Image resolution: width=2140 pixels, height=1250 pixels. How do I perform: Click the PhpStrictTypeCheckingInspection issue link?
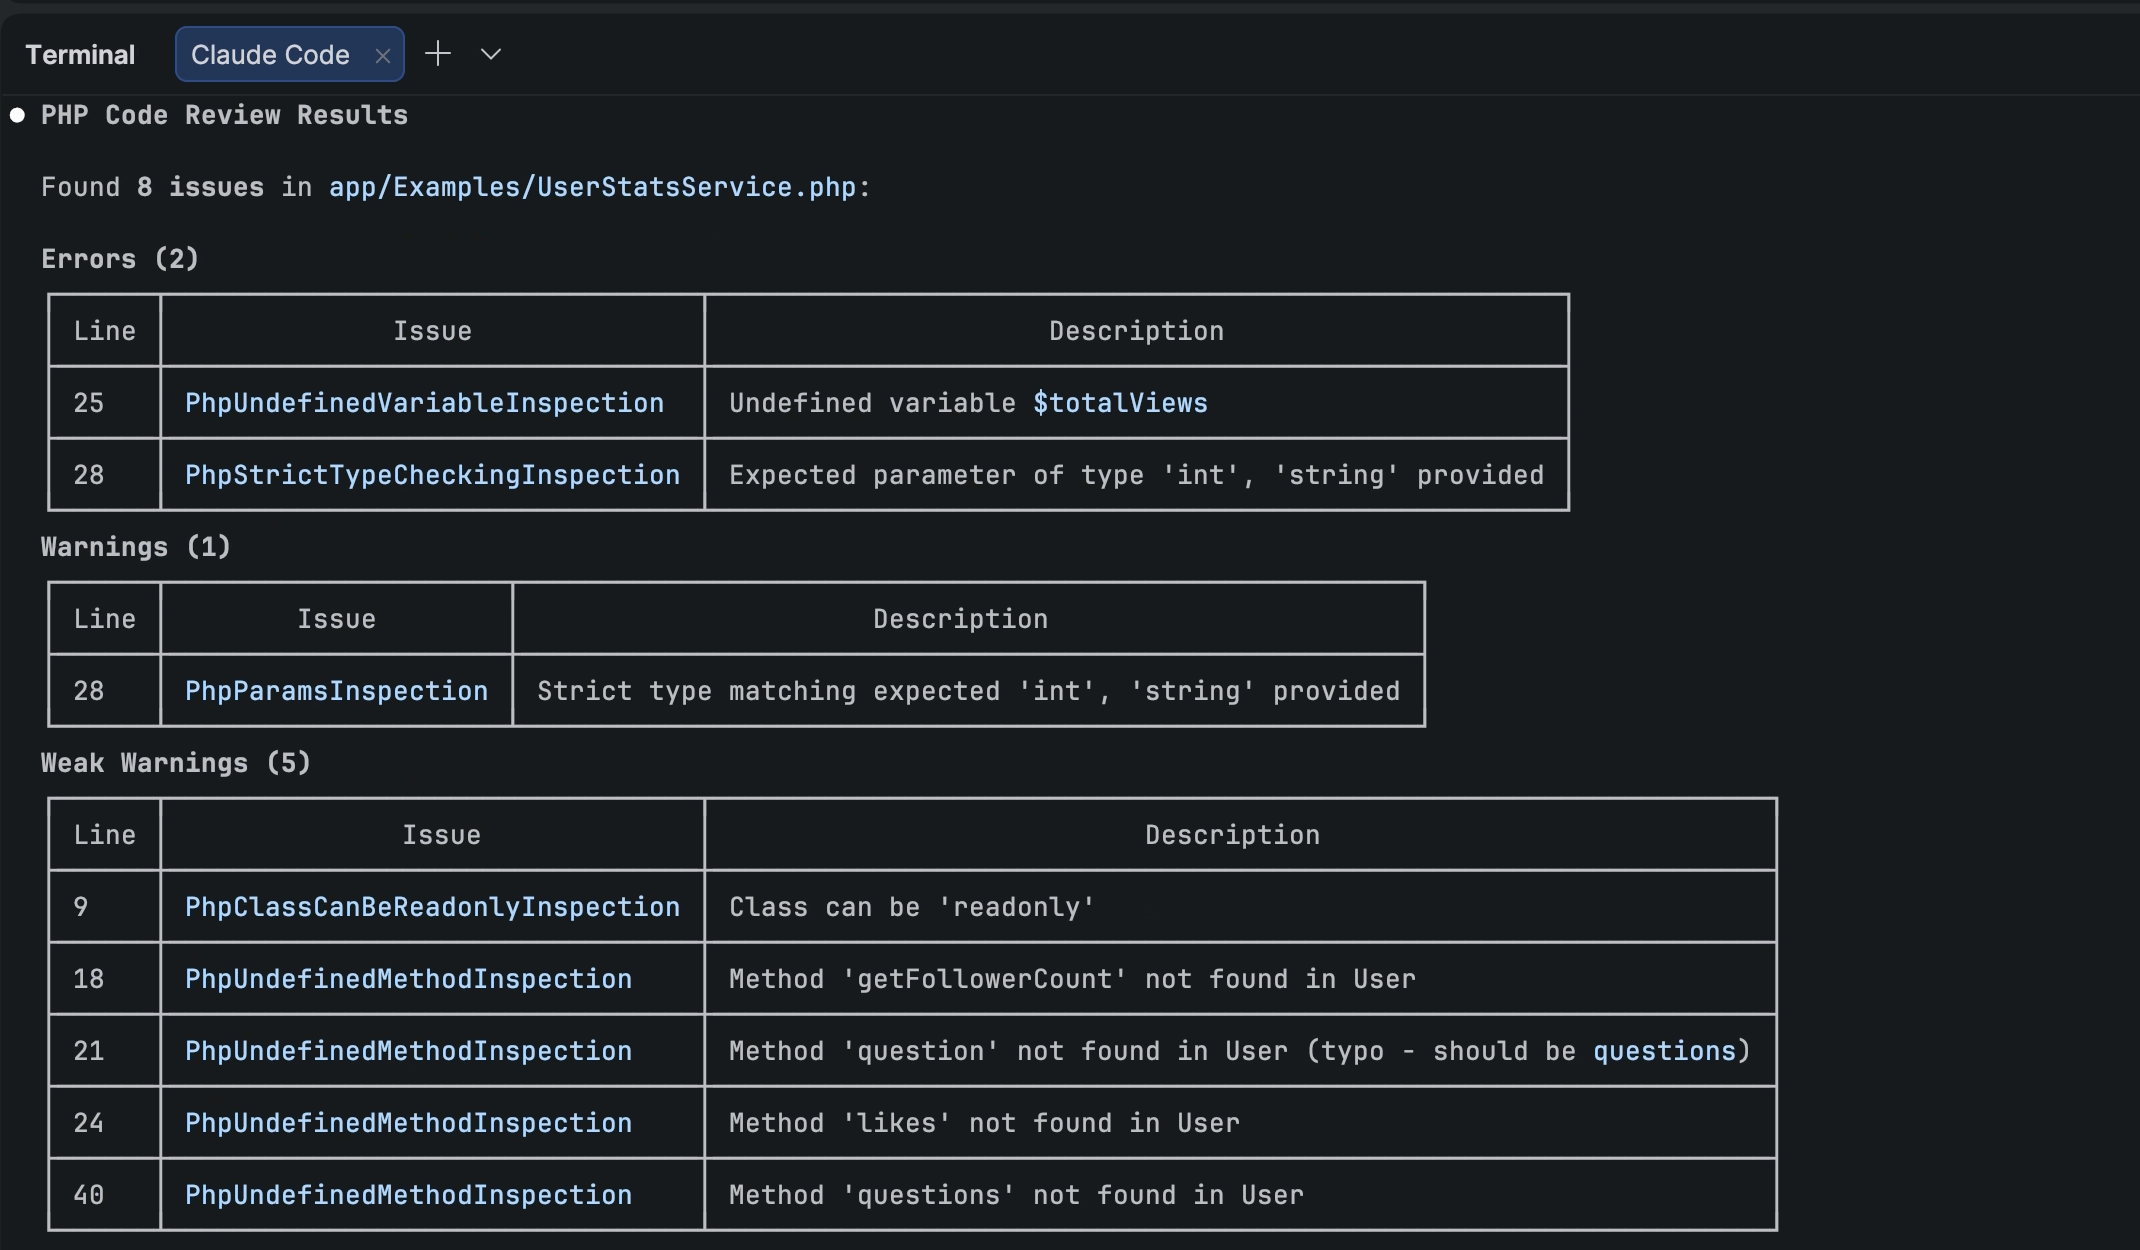pos(432,475)
